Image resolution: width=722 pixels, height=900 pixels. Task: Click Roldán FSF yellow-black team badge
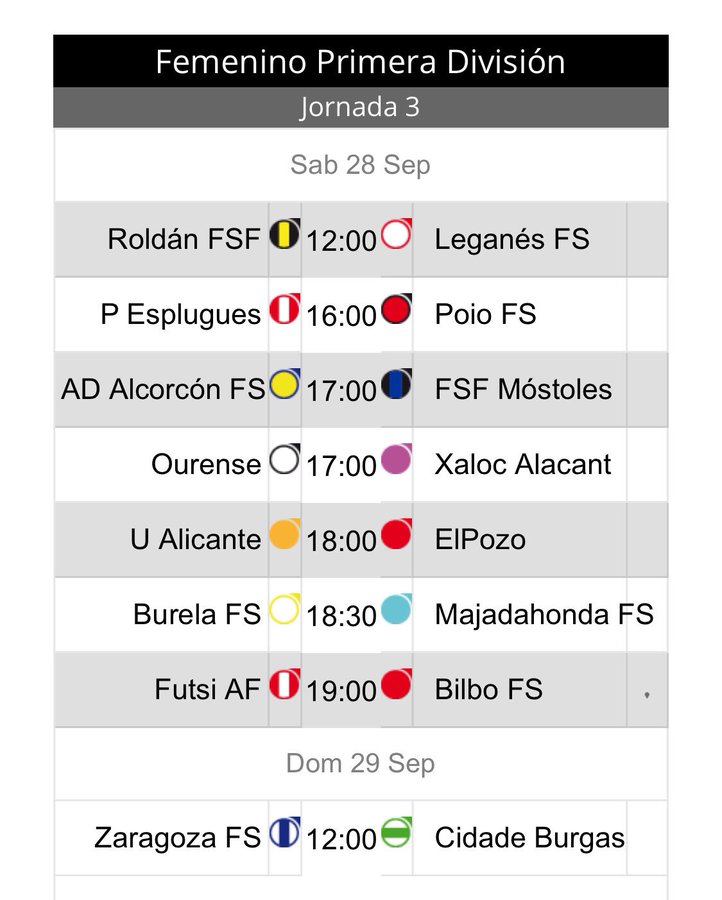pos(285,234)
